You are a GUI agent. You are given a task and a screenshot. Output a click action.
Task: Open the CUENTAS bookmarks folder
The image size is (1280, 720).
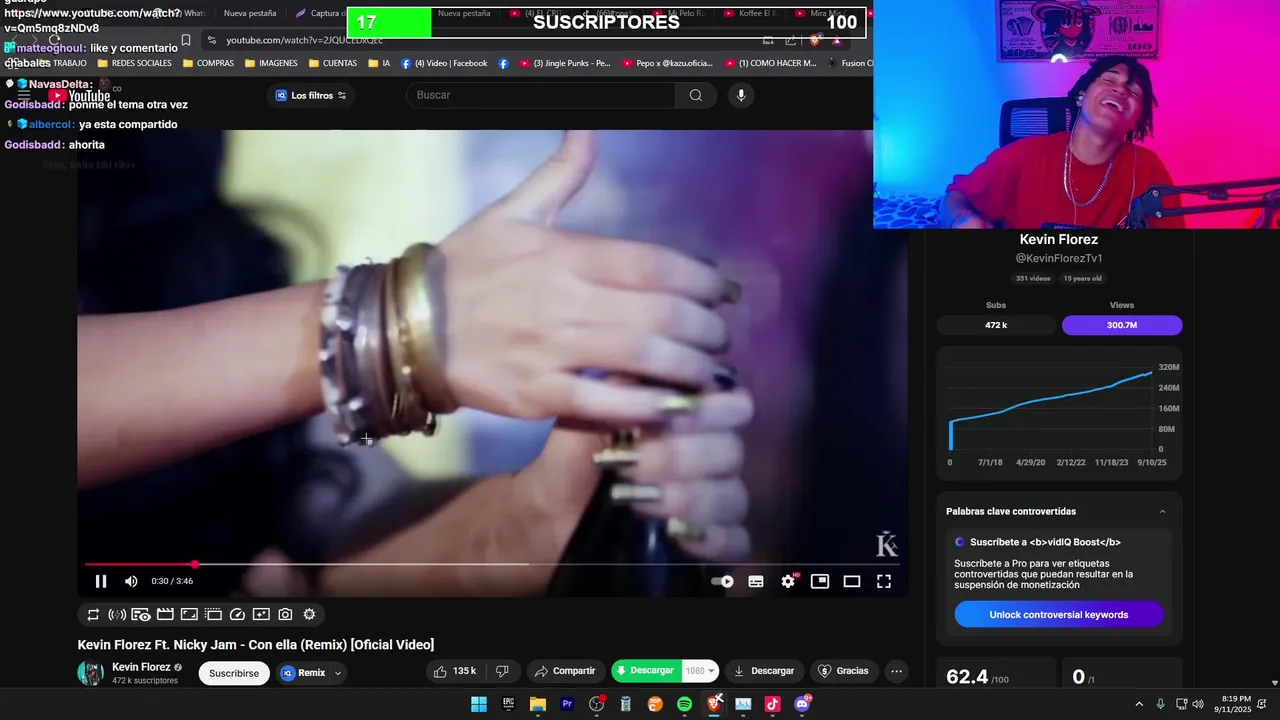coord(333,63)
